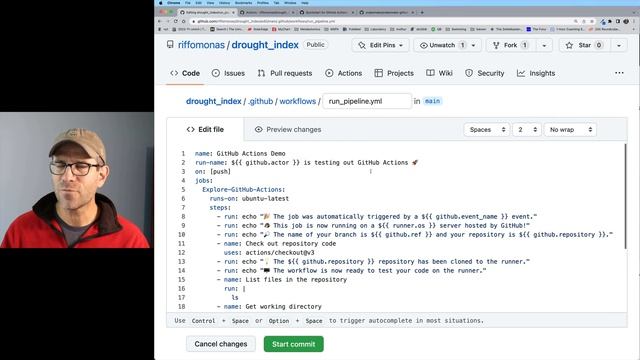Click the Security tab's shield icon
640x360 pixels.
pos(469,73)
